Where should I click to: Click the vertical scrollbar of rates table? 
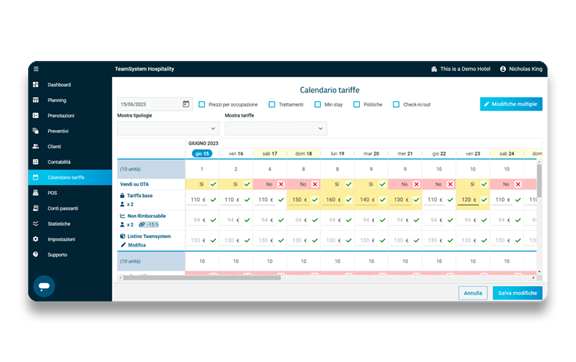point(539,181)
